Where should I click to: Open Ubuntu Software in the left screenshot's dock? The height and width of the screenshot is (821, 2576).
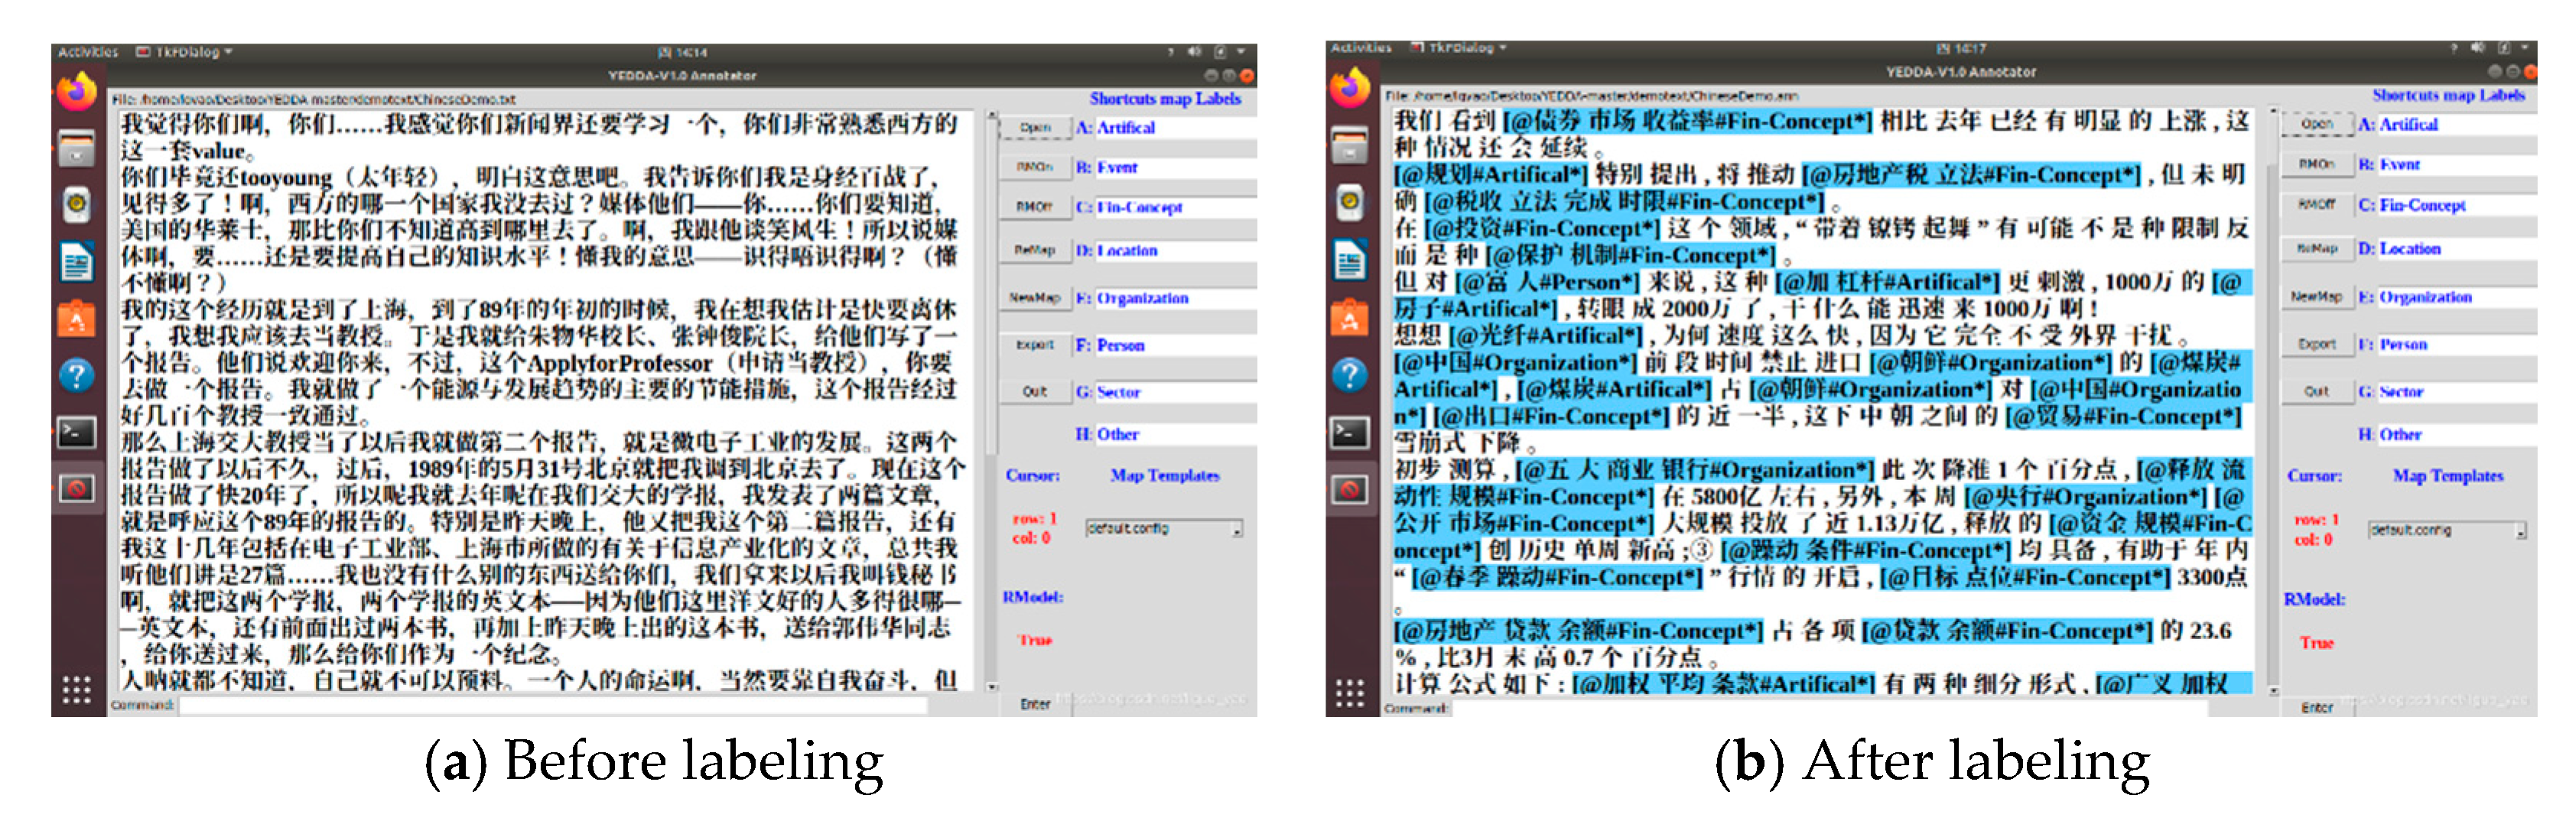point(76,320)
